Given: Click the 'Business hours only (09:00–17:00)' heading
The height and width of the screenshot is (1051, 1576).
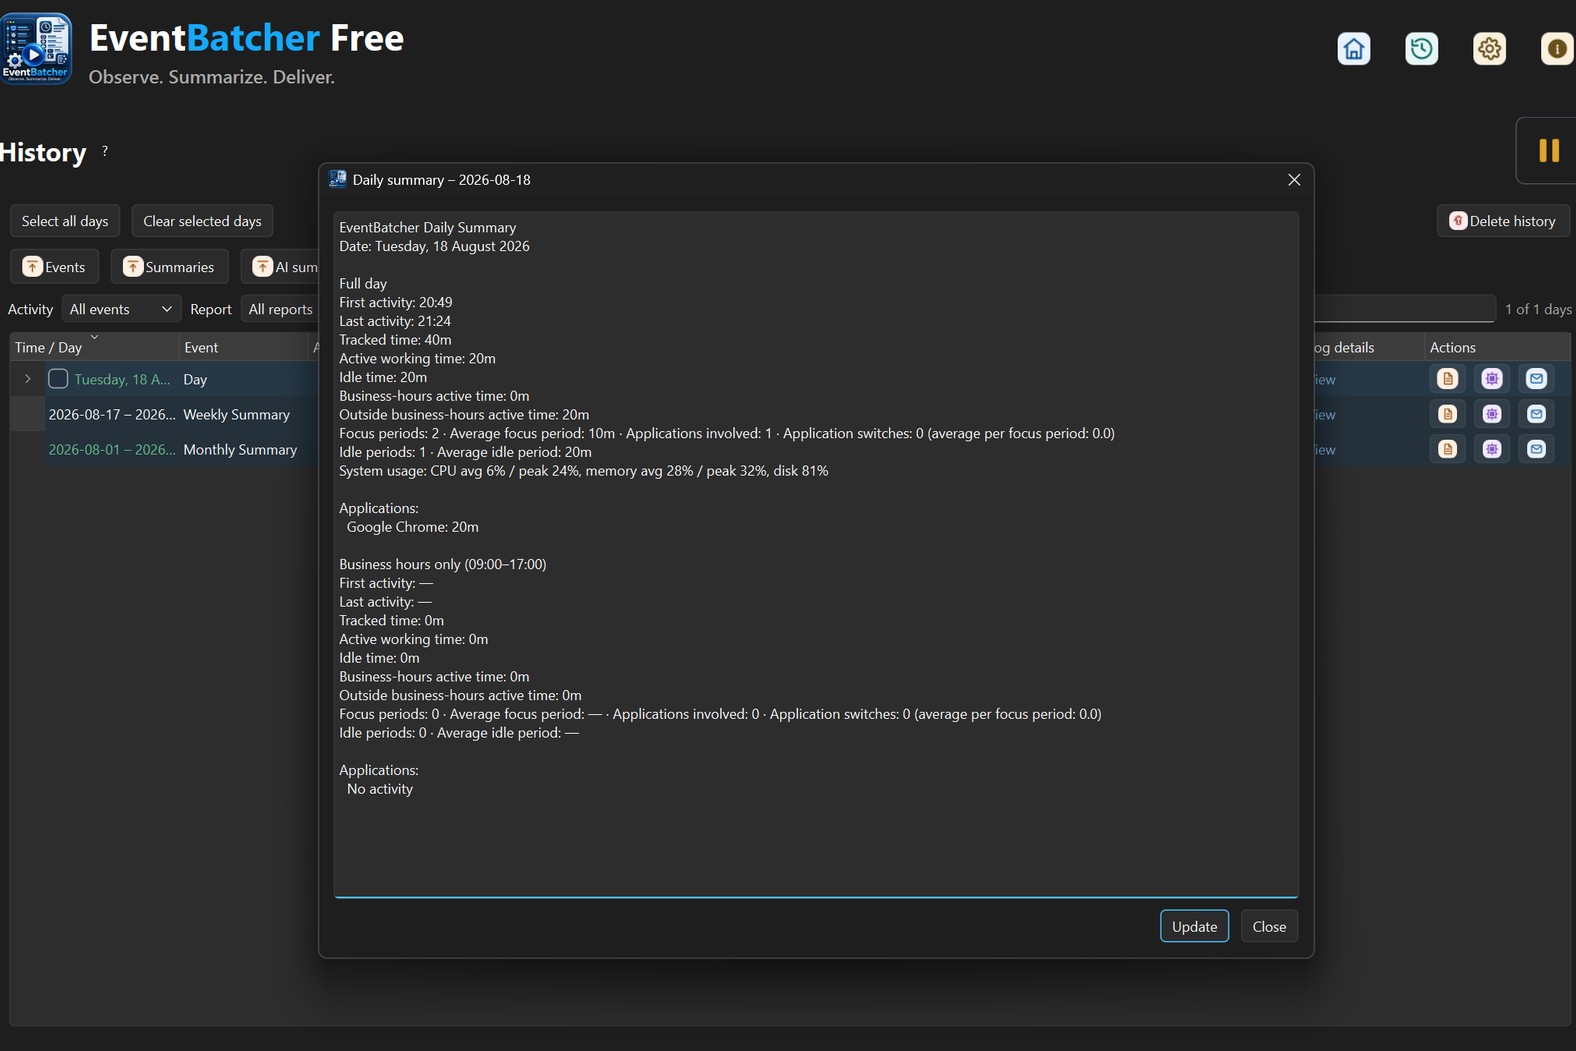Looking at the screenshot, I should click(x=443, y=564).
